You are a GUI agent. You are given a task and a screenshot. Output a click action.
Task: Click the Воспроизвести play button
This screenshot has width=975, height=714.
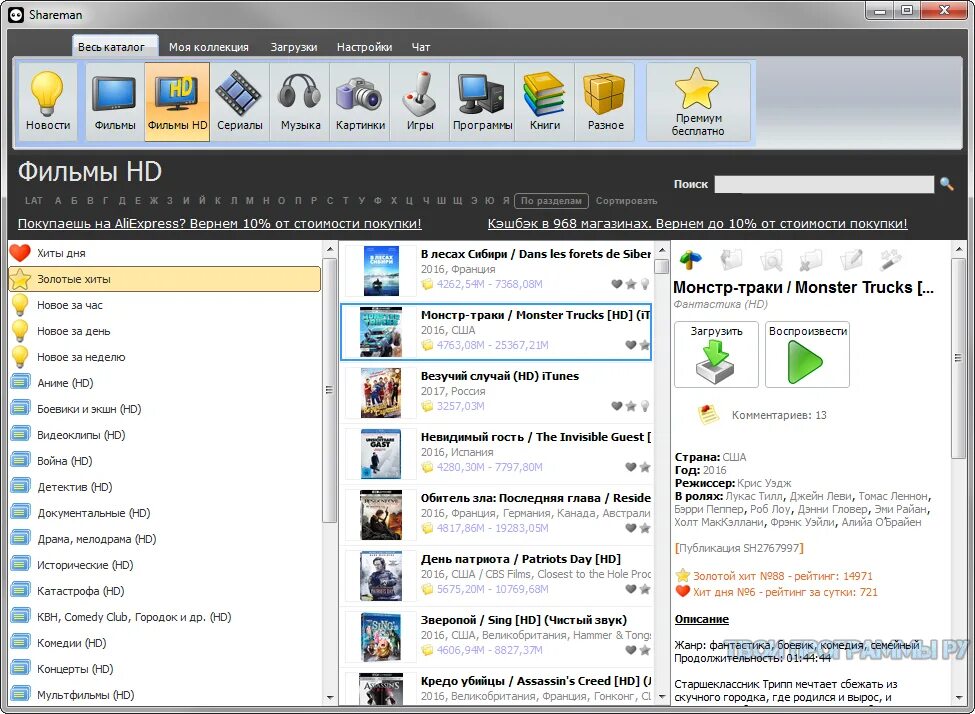[x=807, y=355]
